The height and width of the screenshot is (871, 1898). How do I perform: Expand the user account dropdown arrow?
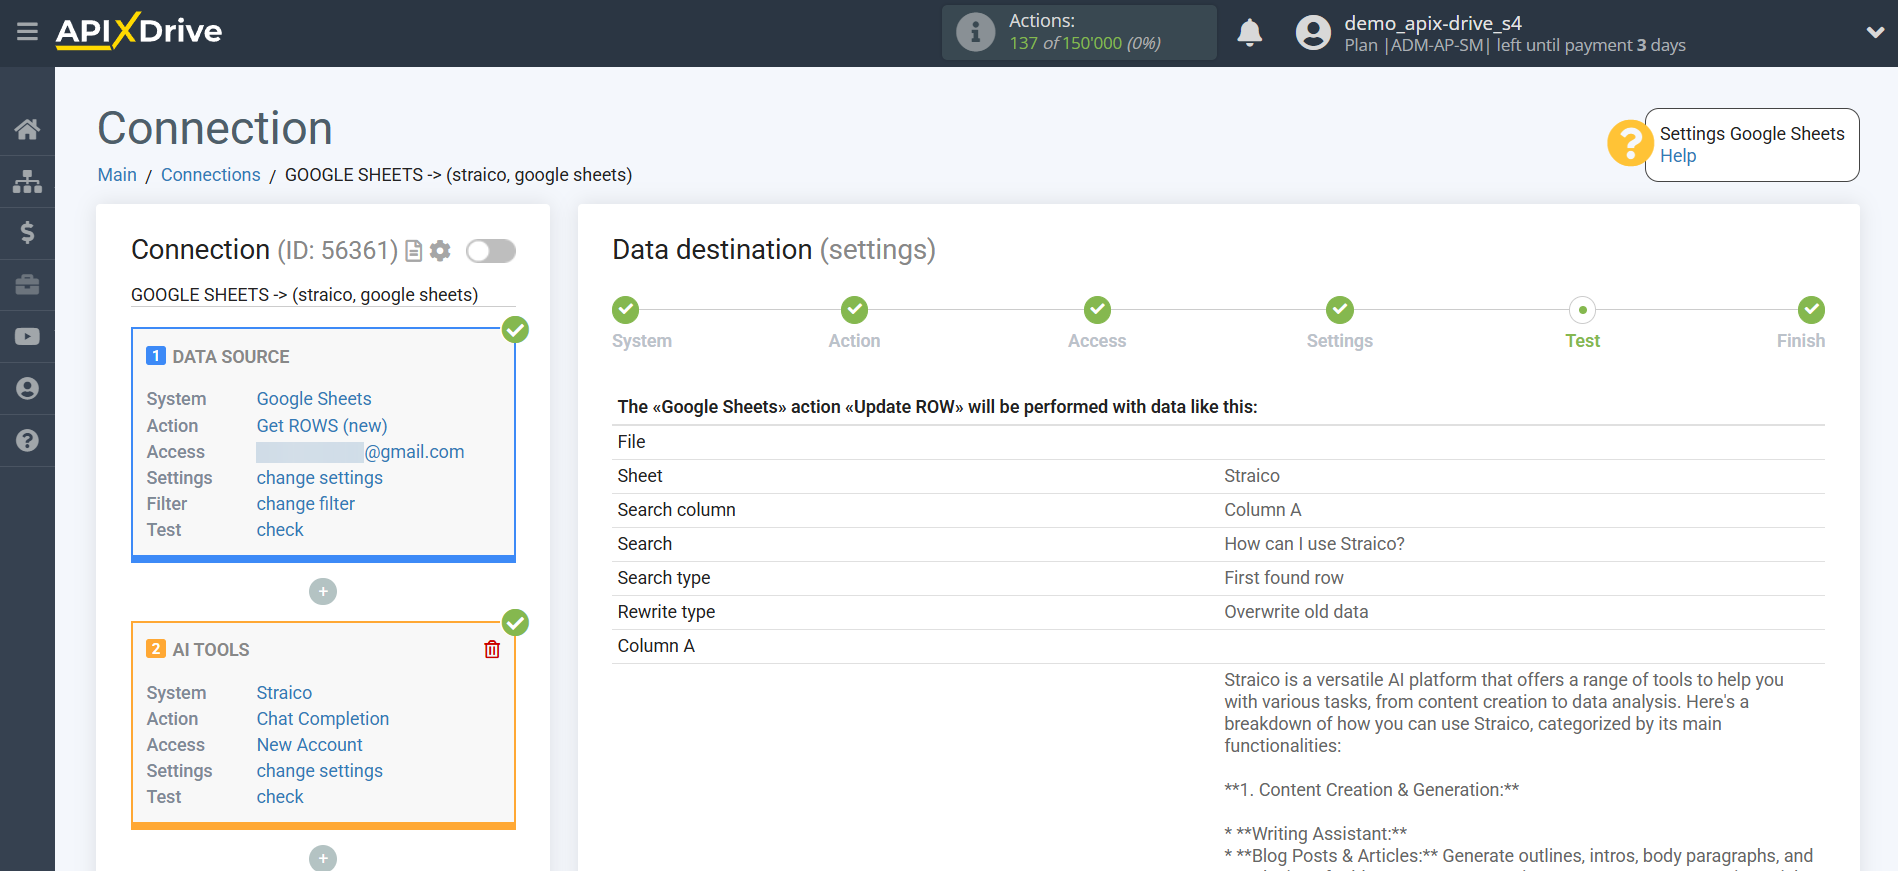(1875, 33)
